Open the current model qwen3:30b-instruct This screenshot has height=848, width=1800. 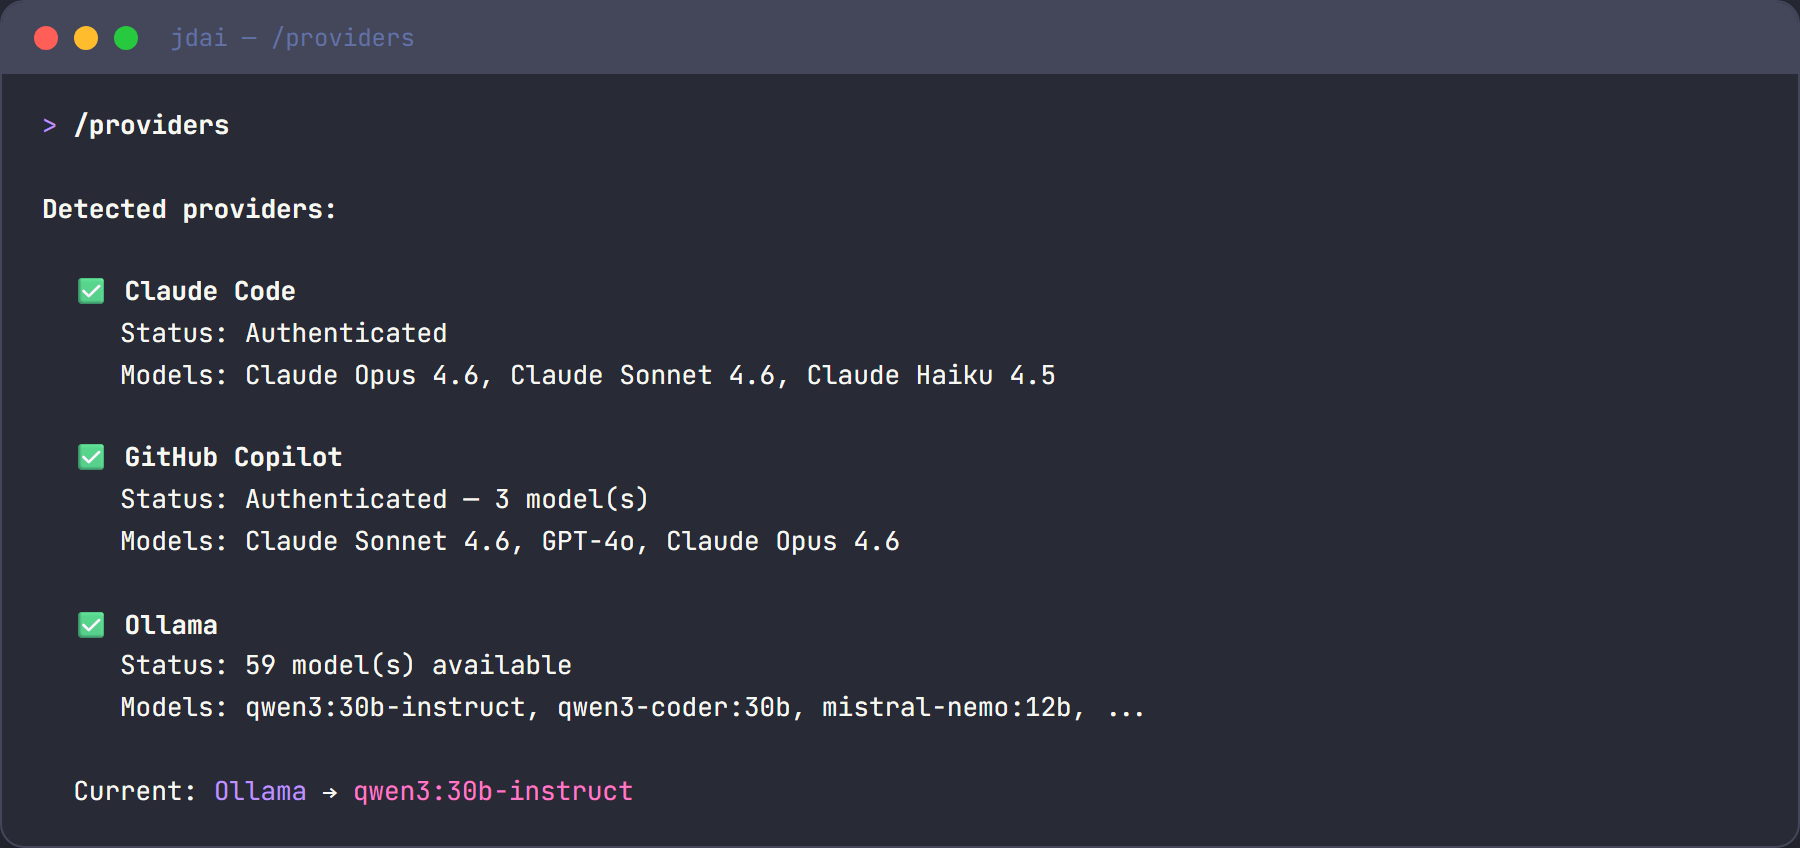[x=491, y=791]
